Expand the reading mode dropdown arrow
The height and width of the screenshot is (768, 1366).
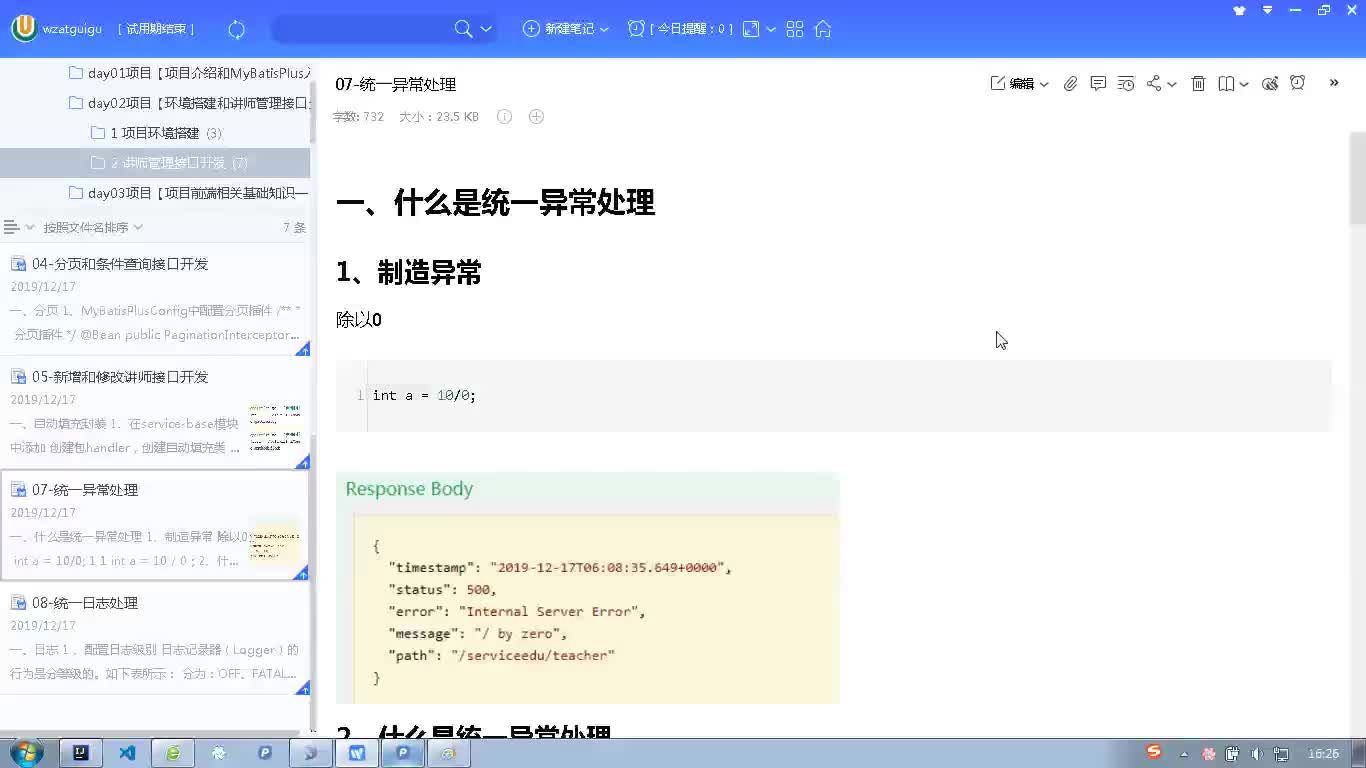tap(1244, 85)
